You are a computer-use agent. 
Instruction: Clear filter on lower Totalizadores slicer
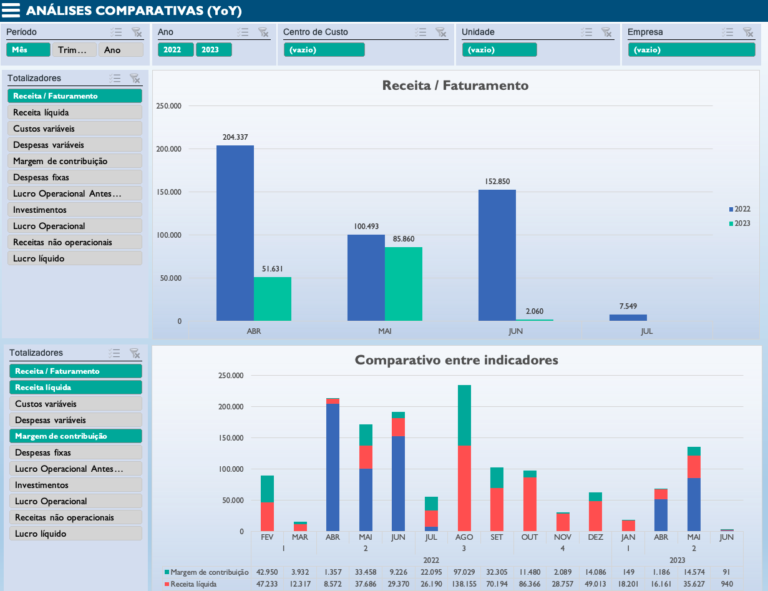coord(135,353)
